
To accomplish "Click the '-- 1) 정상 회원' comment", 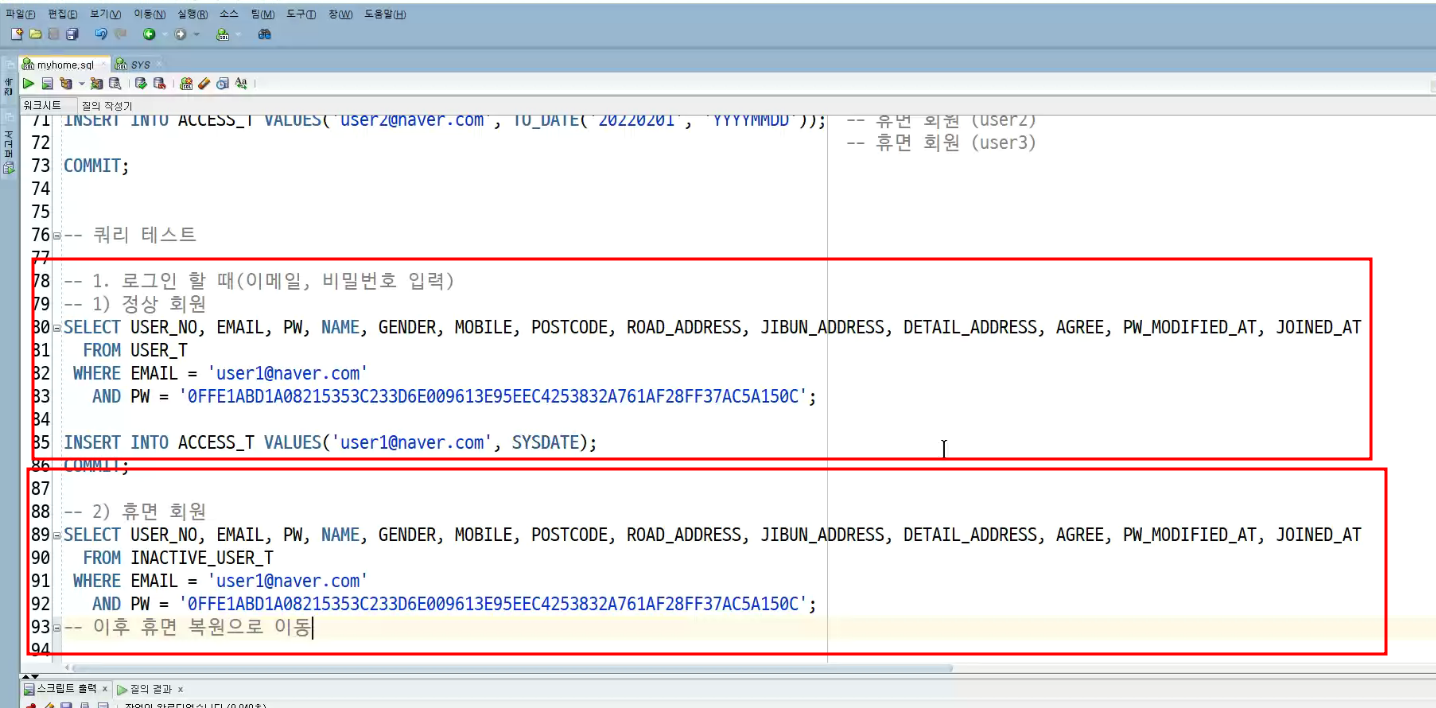I will click(135, 304).
